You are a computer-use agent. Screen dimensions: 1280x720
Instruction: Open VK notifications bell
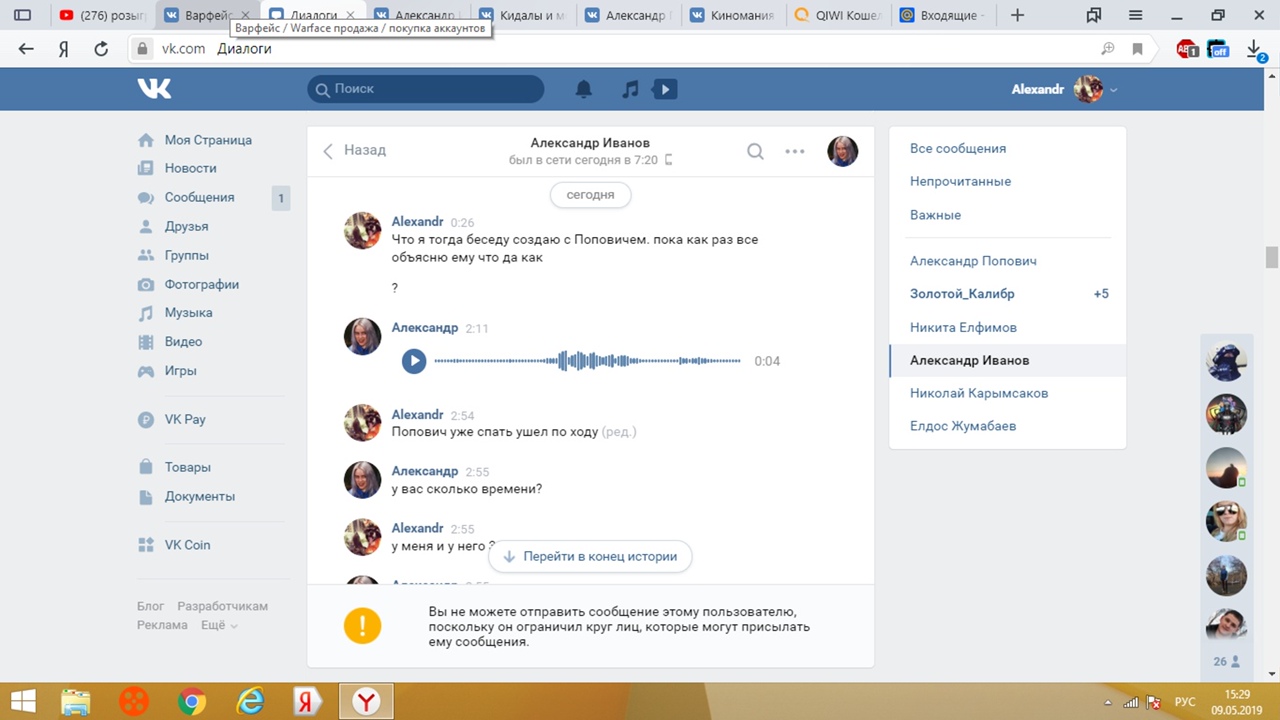[x=584, y=89]
